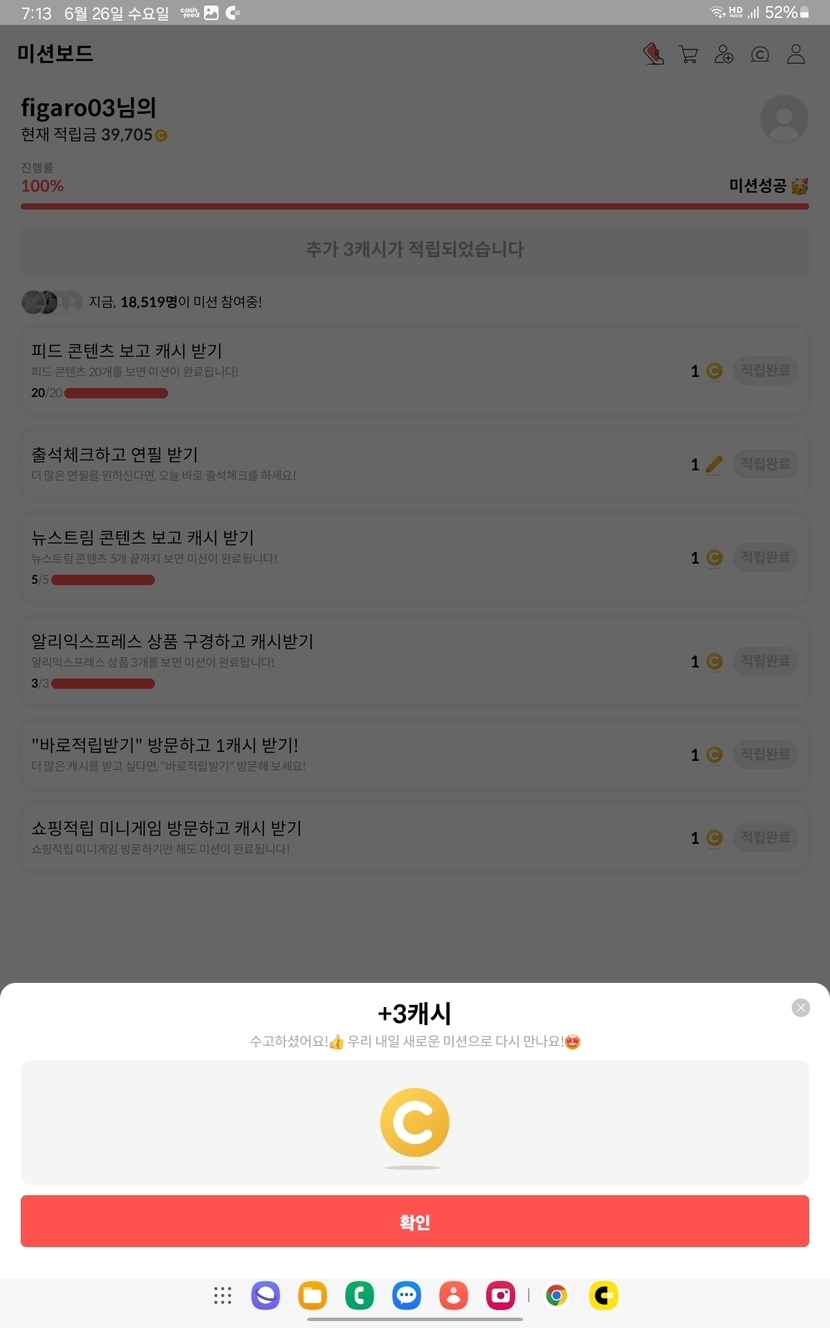The width and height of the screenshot is (830, 1328).
Task: Tap the gray profile avatar picture
Action: [x=784, y=119]
